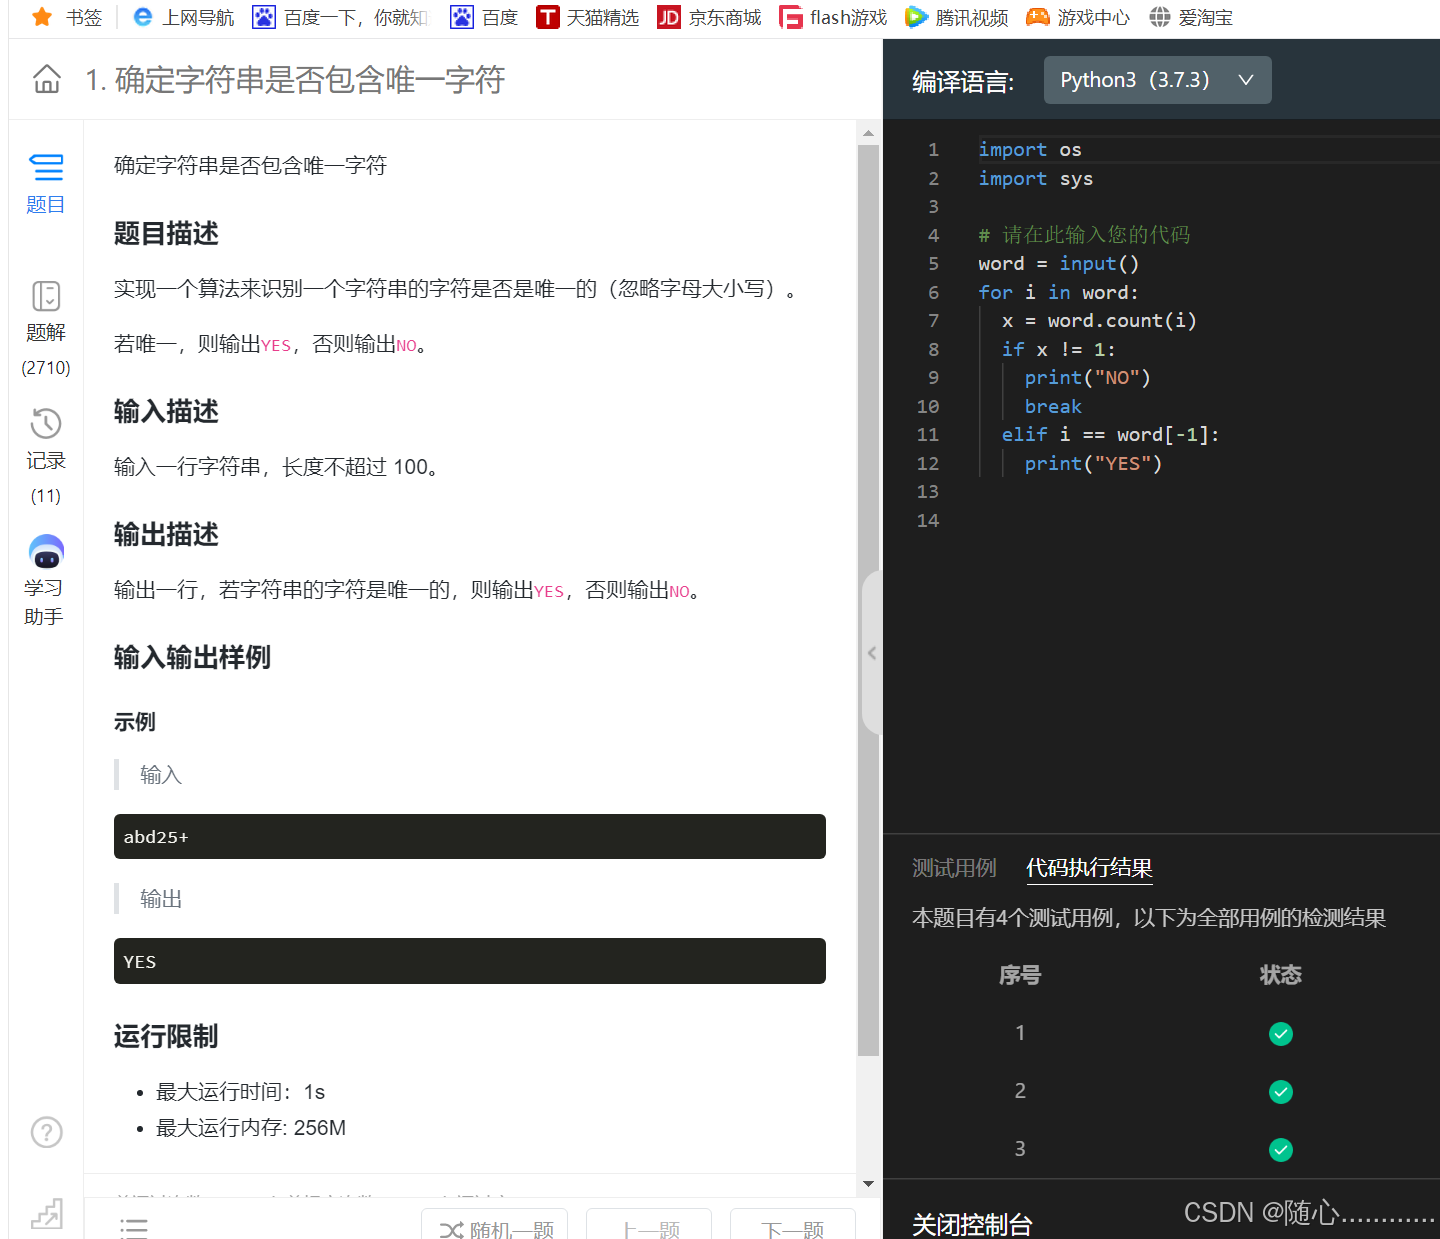Click the 'print("NO")' code line
This screenshot has width=1440, height=1239.
click(1087, 378)
